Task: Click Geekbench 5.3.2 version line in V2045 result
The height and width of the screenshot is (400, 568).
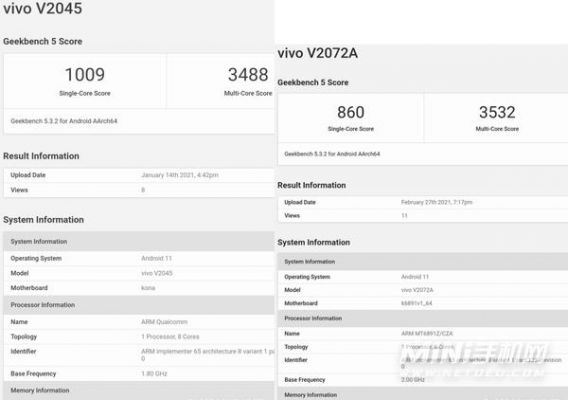Action: 64,121
